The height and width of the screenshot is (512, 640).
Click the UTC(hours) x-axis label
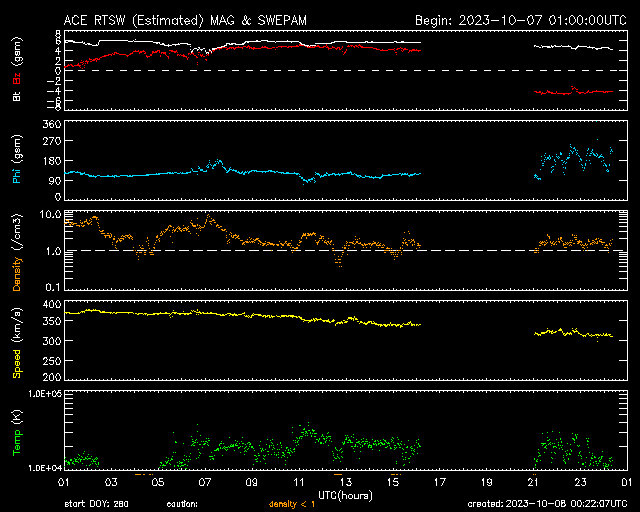pyautogui.click(x=345, y=494)
